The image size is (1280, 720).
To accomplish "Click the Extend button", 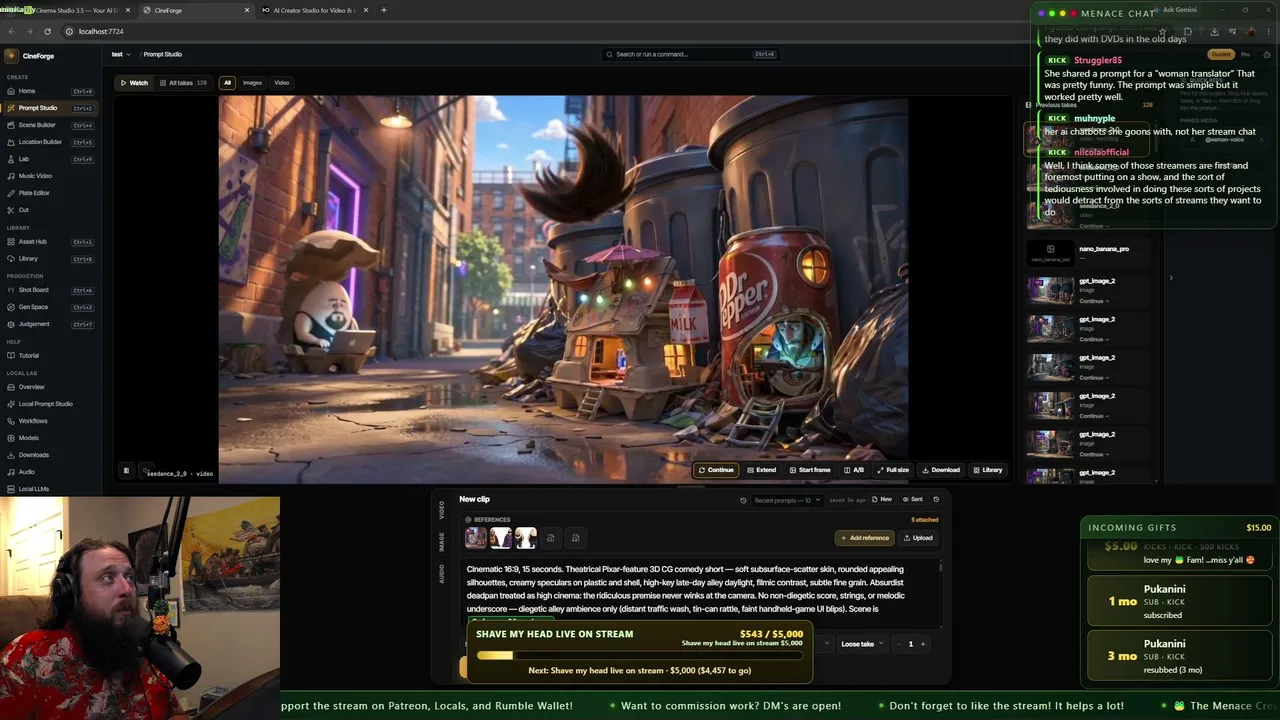I will [761, 470].
